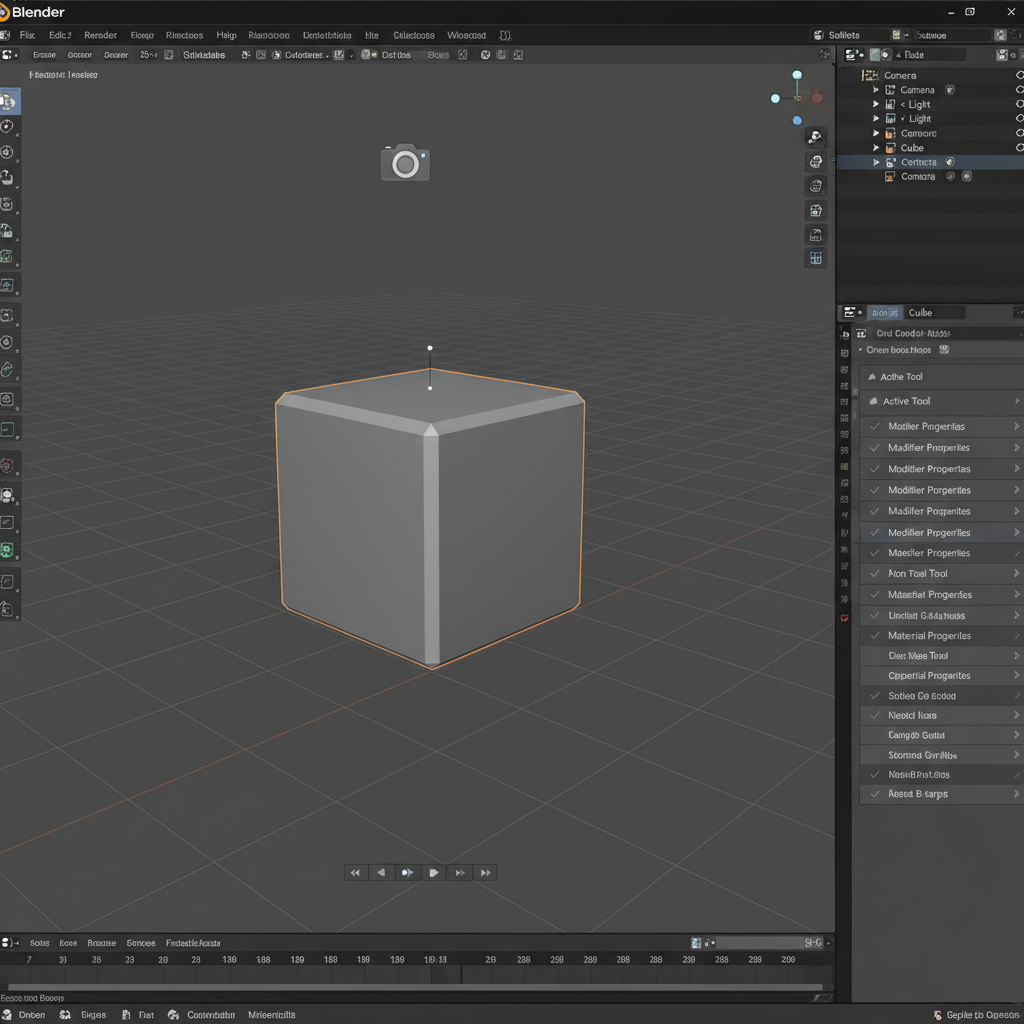Expand the Camera item in the Outliner tree
The image size is (1024, 1024).
[876, 89]
